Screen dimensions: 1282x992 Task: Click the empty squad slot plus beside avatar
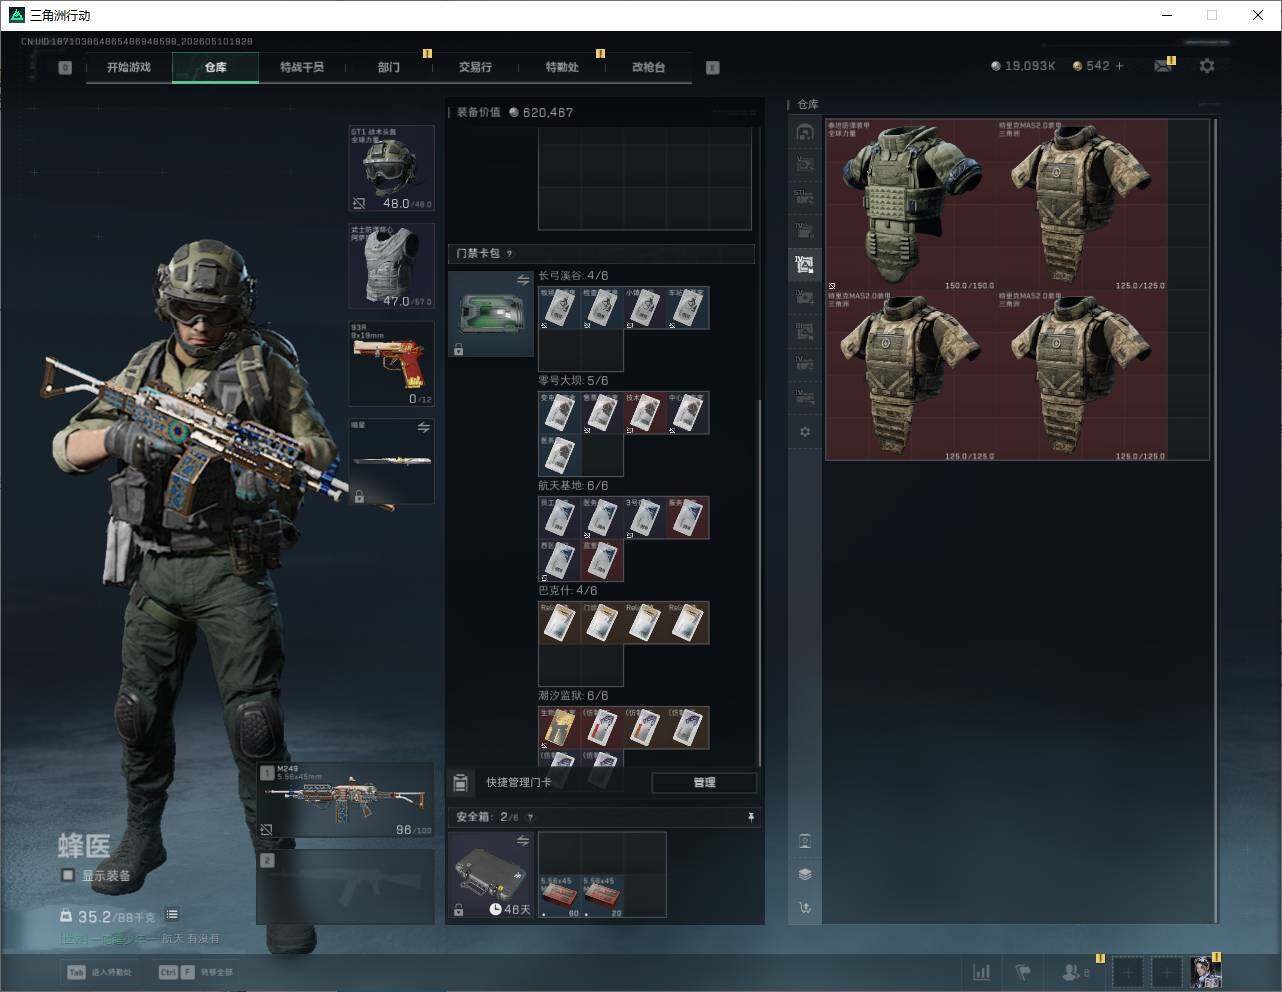click(1167, 972)
